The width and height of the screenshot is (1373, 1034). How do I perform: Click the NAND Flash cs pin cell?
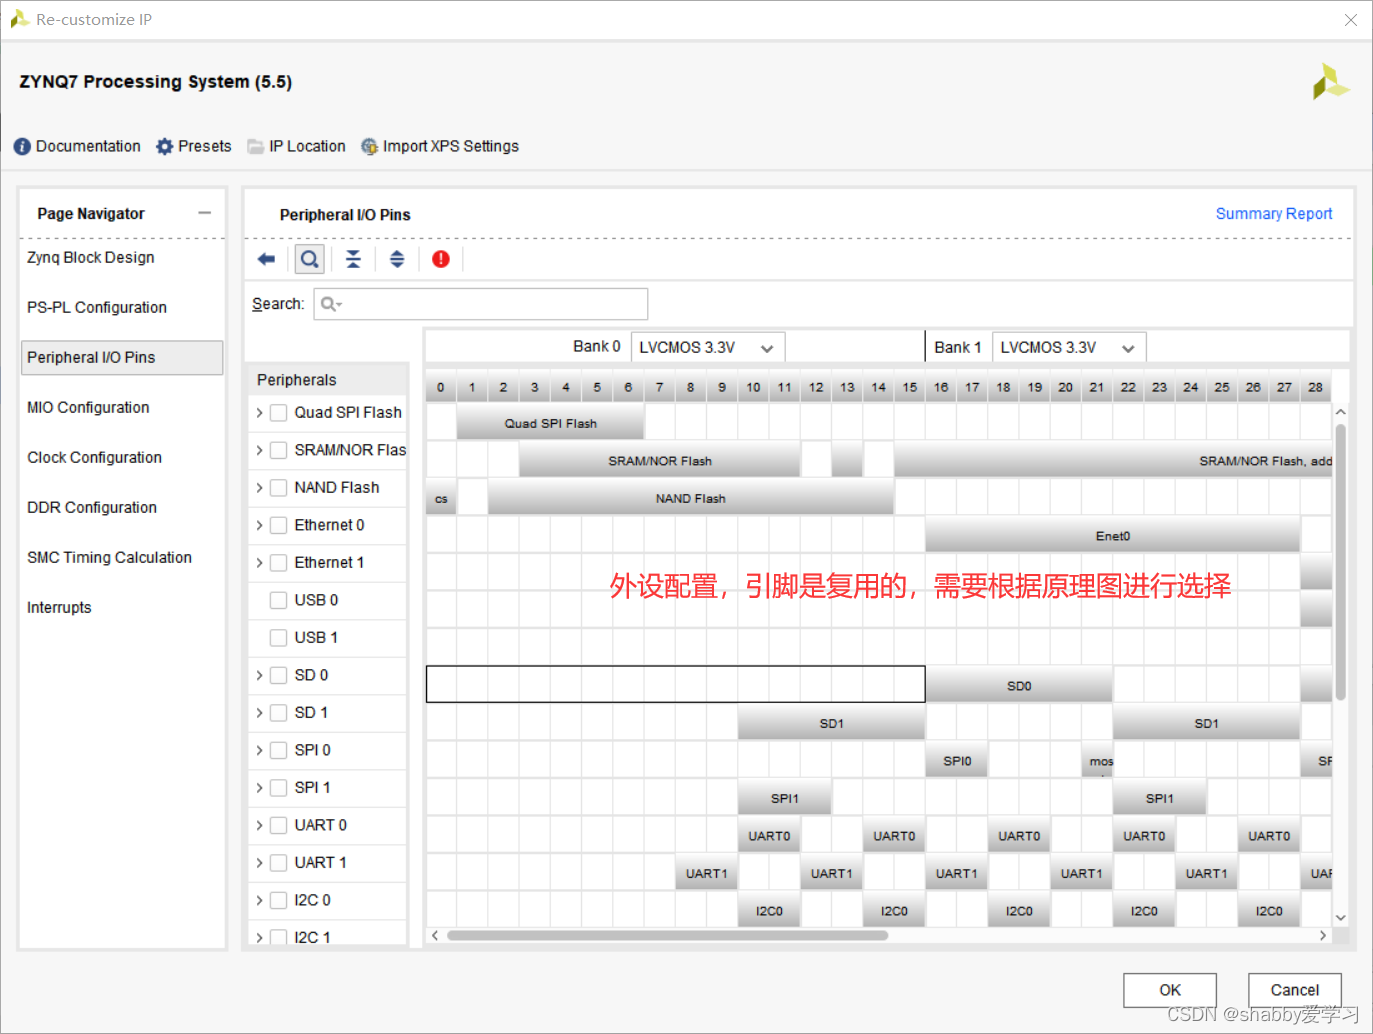[x=441, y=498]
